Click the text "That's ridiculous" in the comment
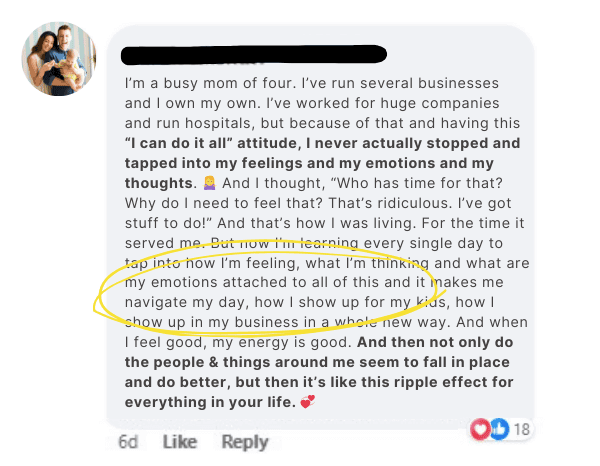 point(343,206)
